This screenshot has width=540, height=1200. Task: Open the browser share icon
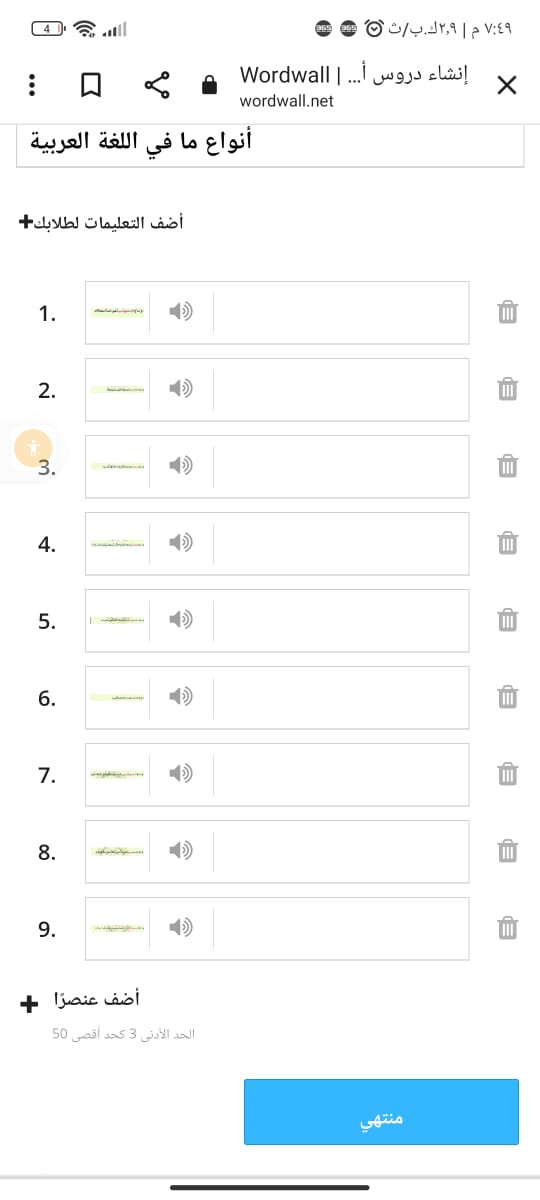[x=157, y=85]
